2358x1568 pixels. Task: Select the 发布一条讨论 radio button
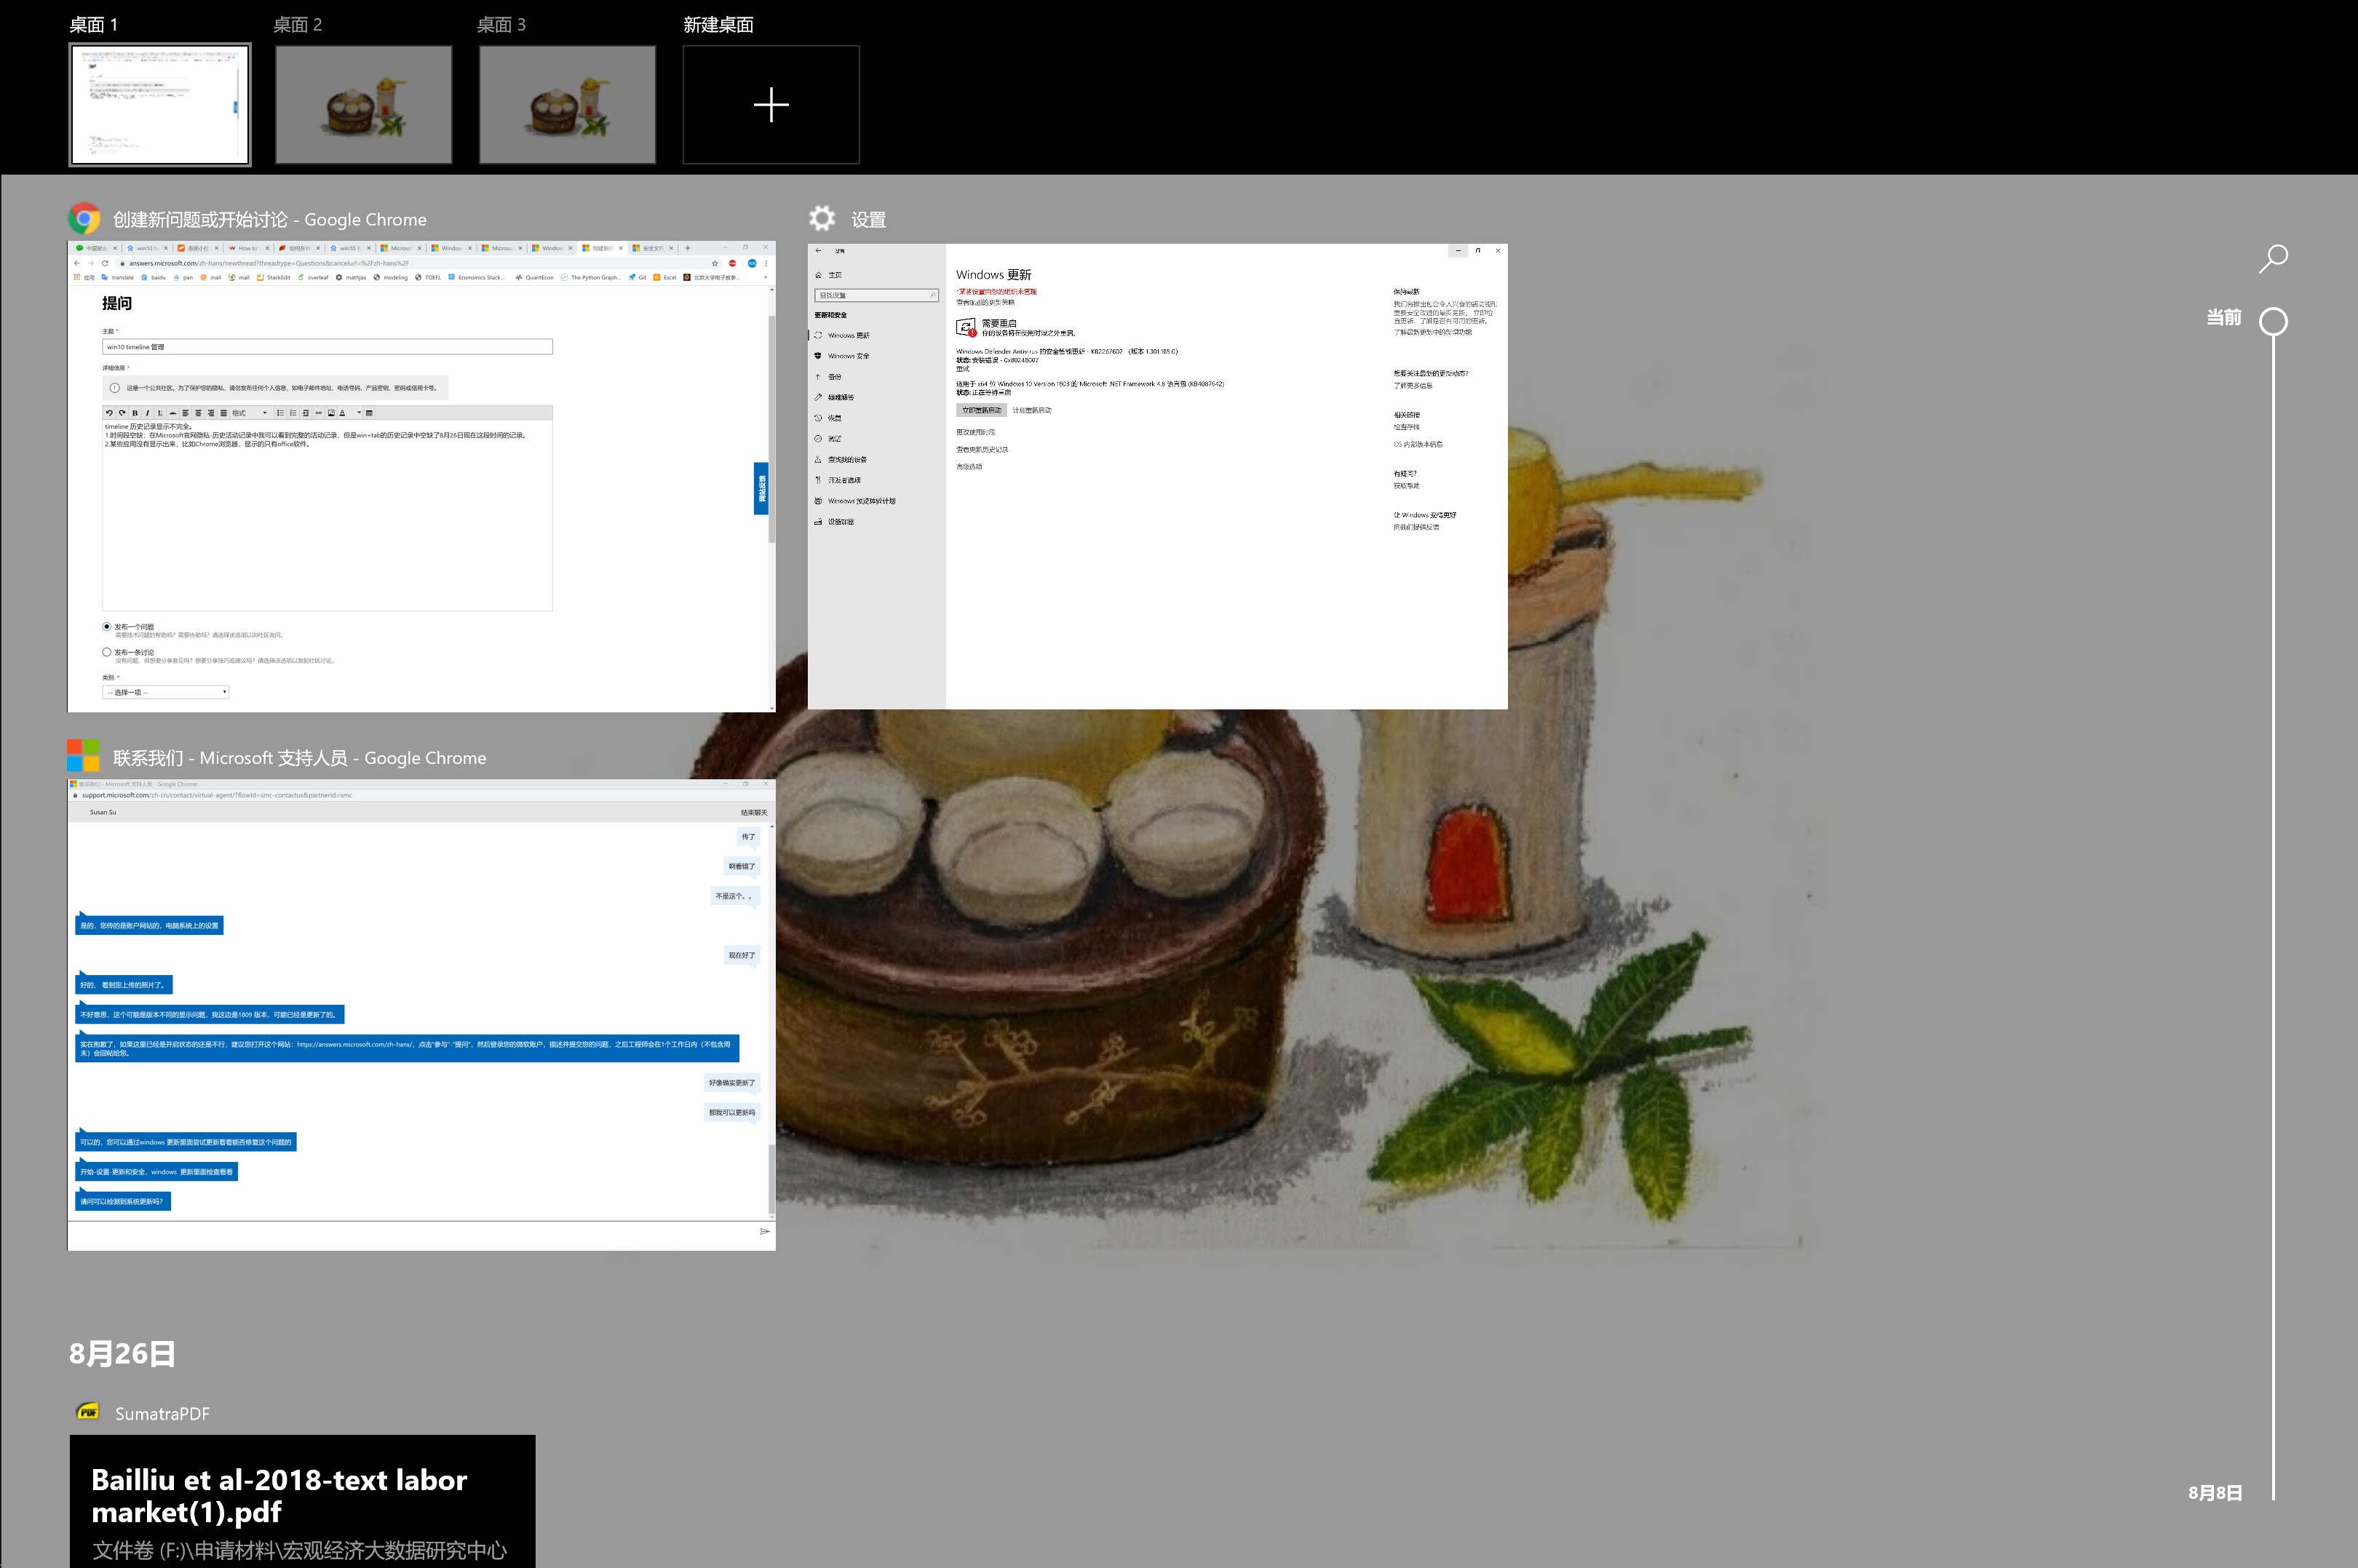pyautogui.click(x=107, y=652)
